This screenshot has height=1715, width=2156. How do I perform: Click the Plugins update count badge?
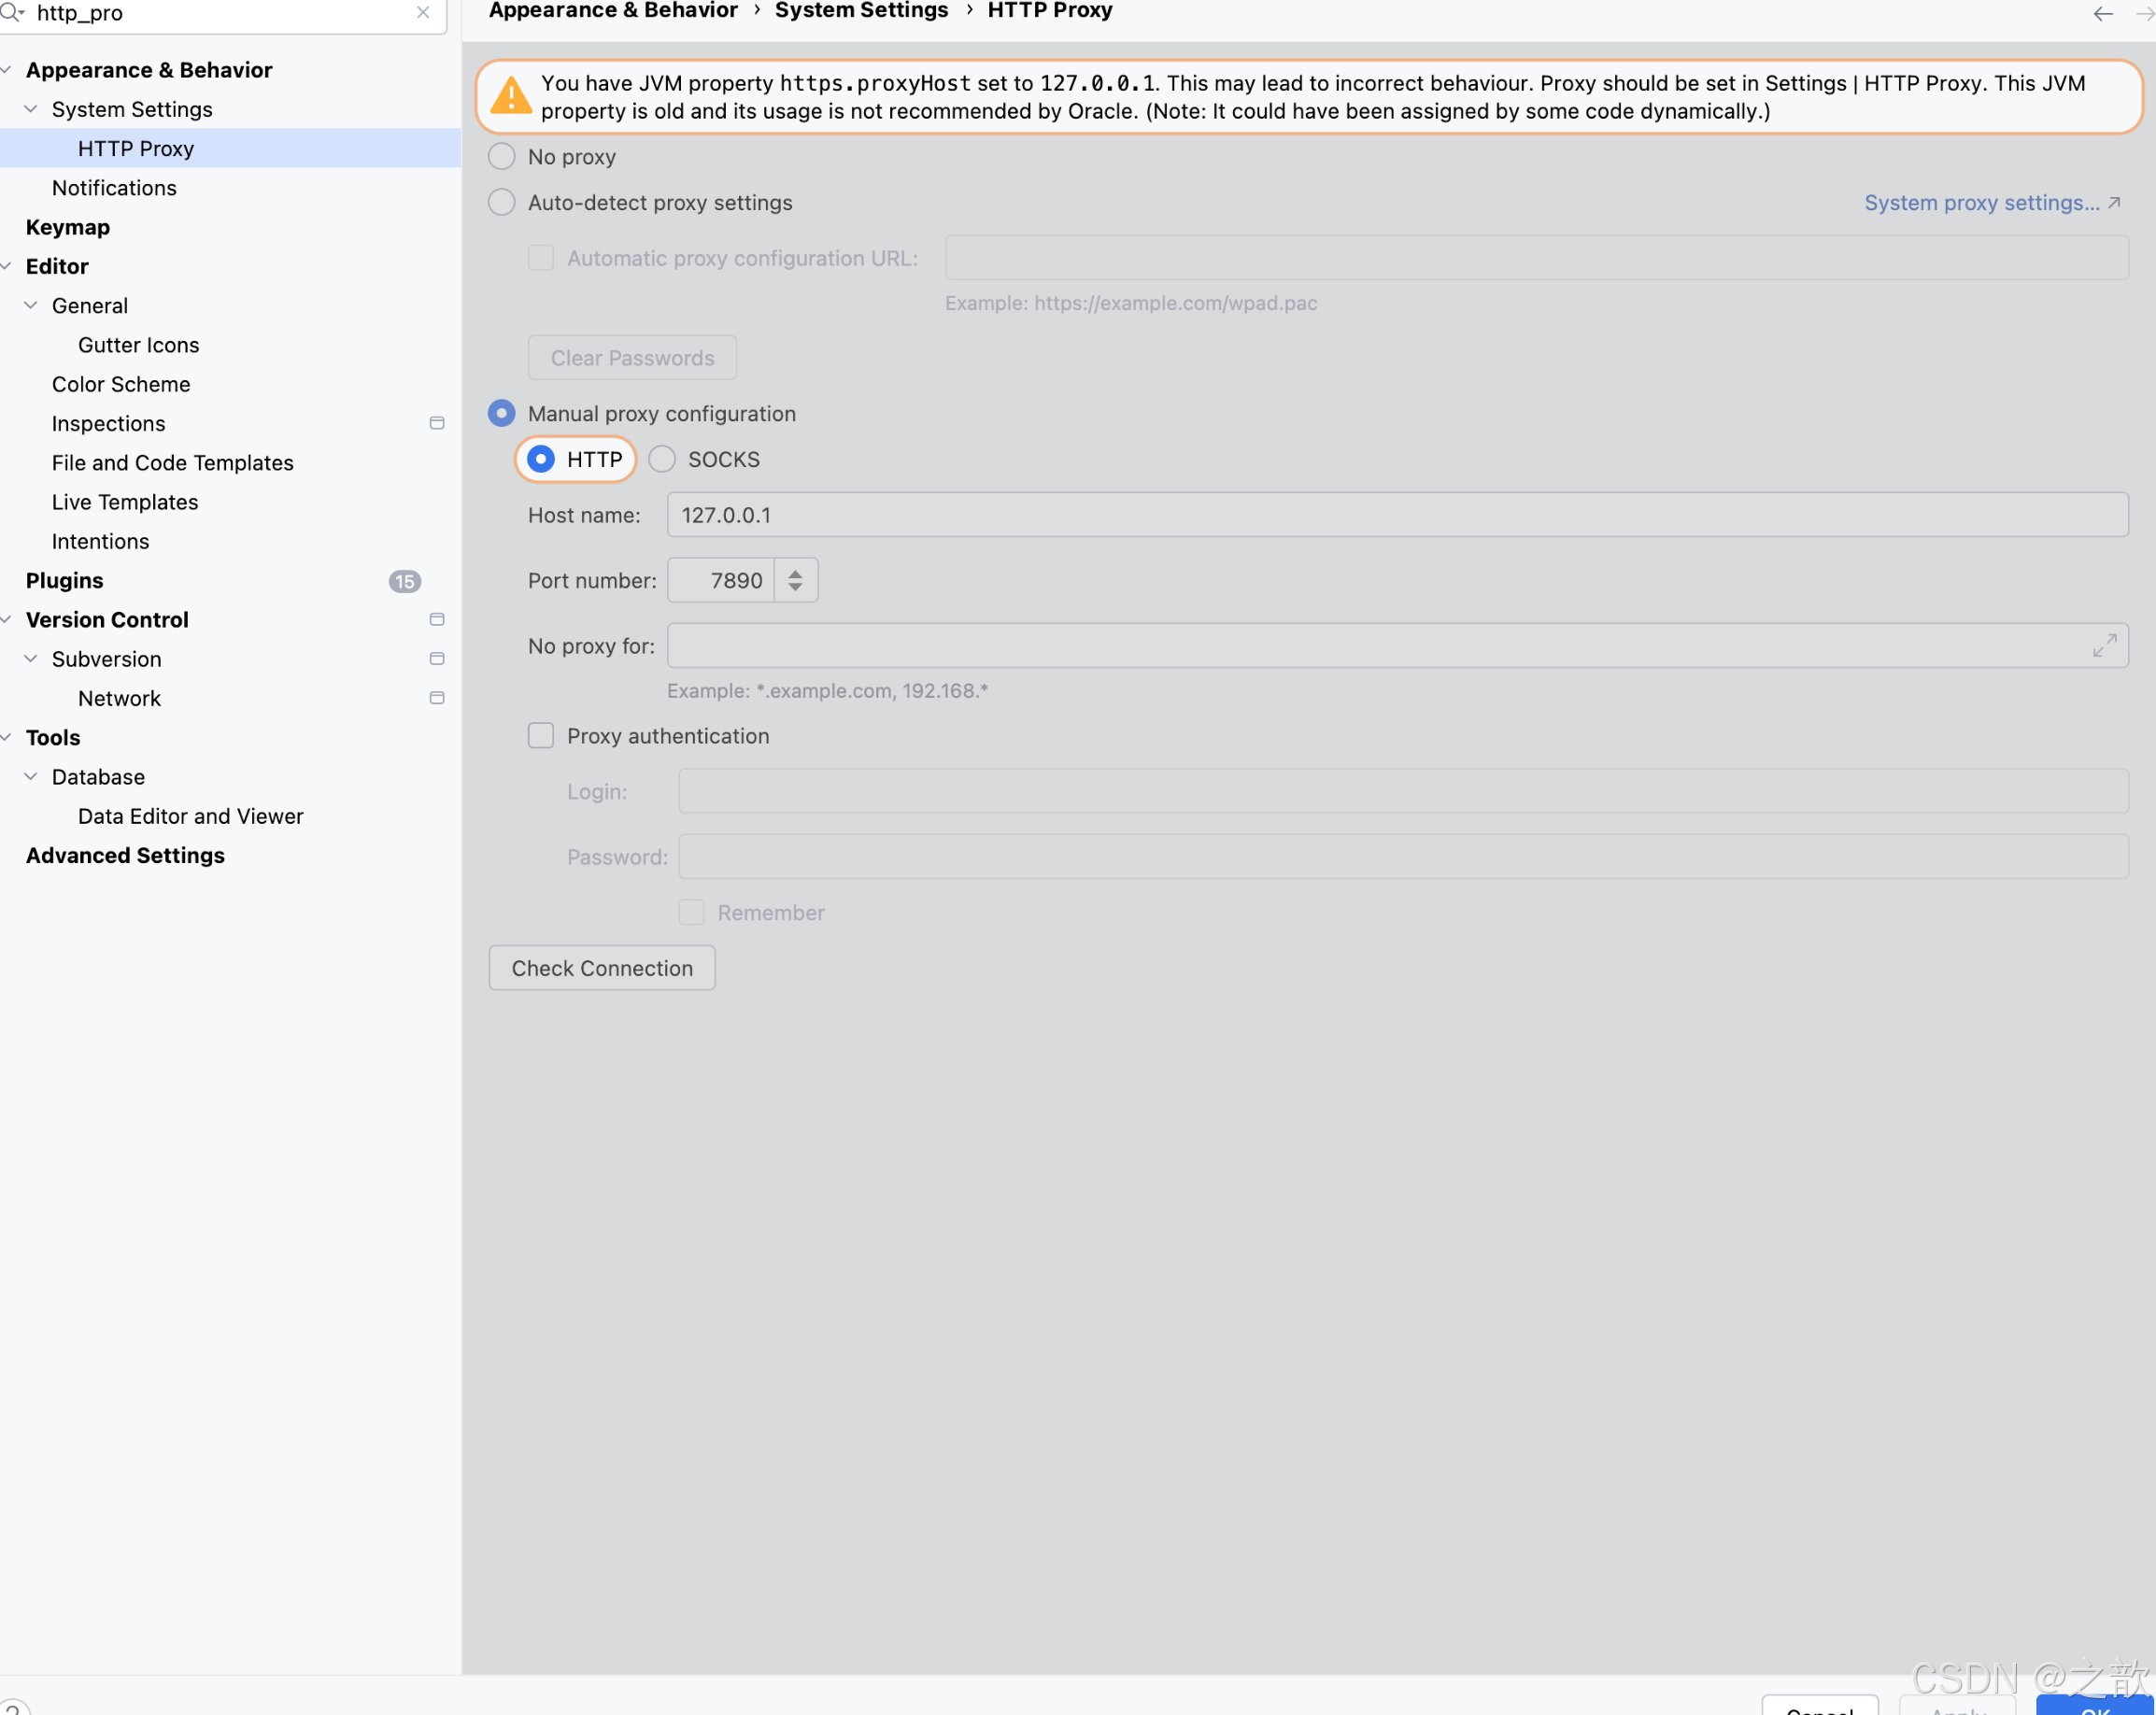tap(404, 581)
